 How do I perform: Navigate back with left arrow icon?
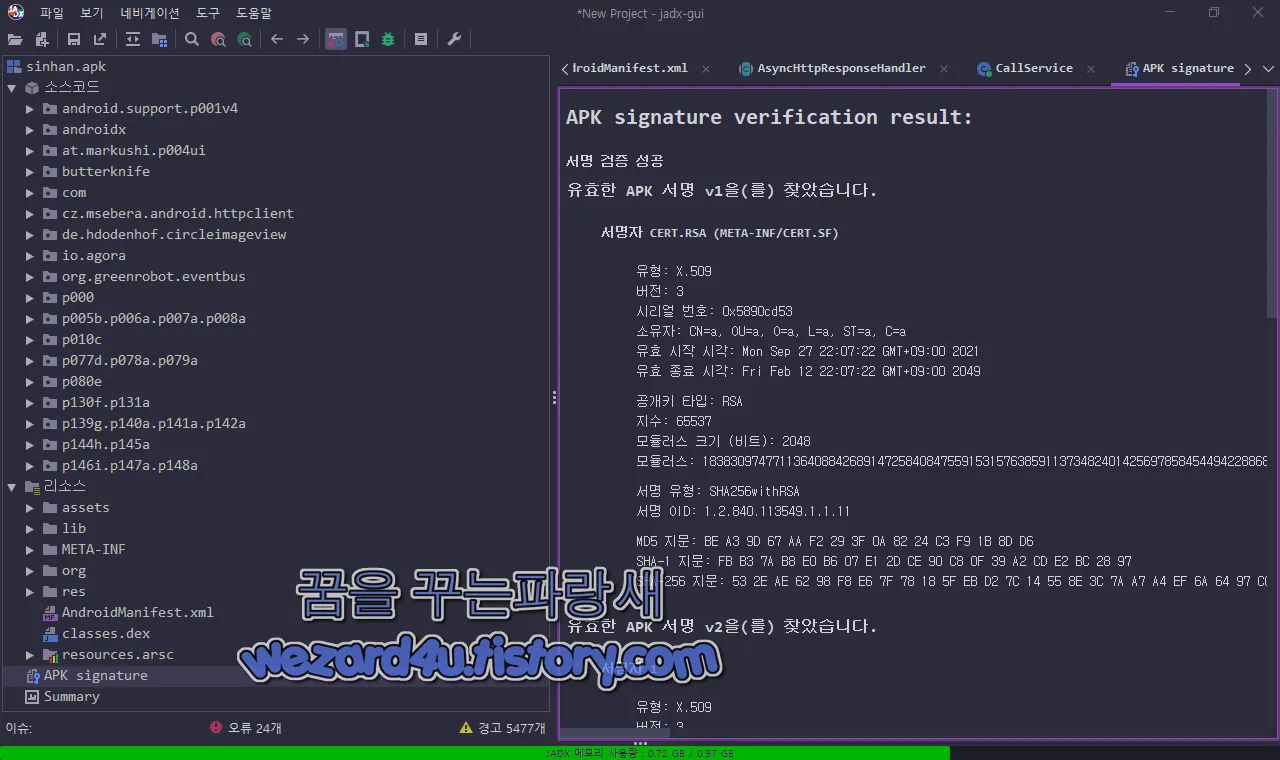(277, 40)
